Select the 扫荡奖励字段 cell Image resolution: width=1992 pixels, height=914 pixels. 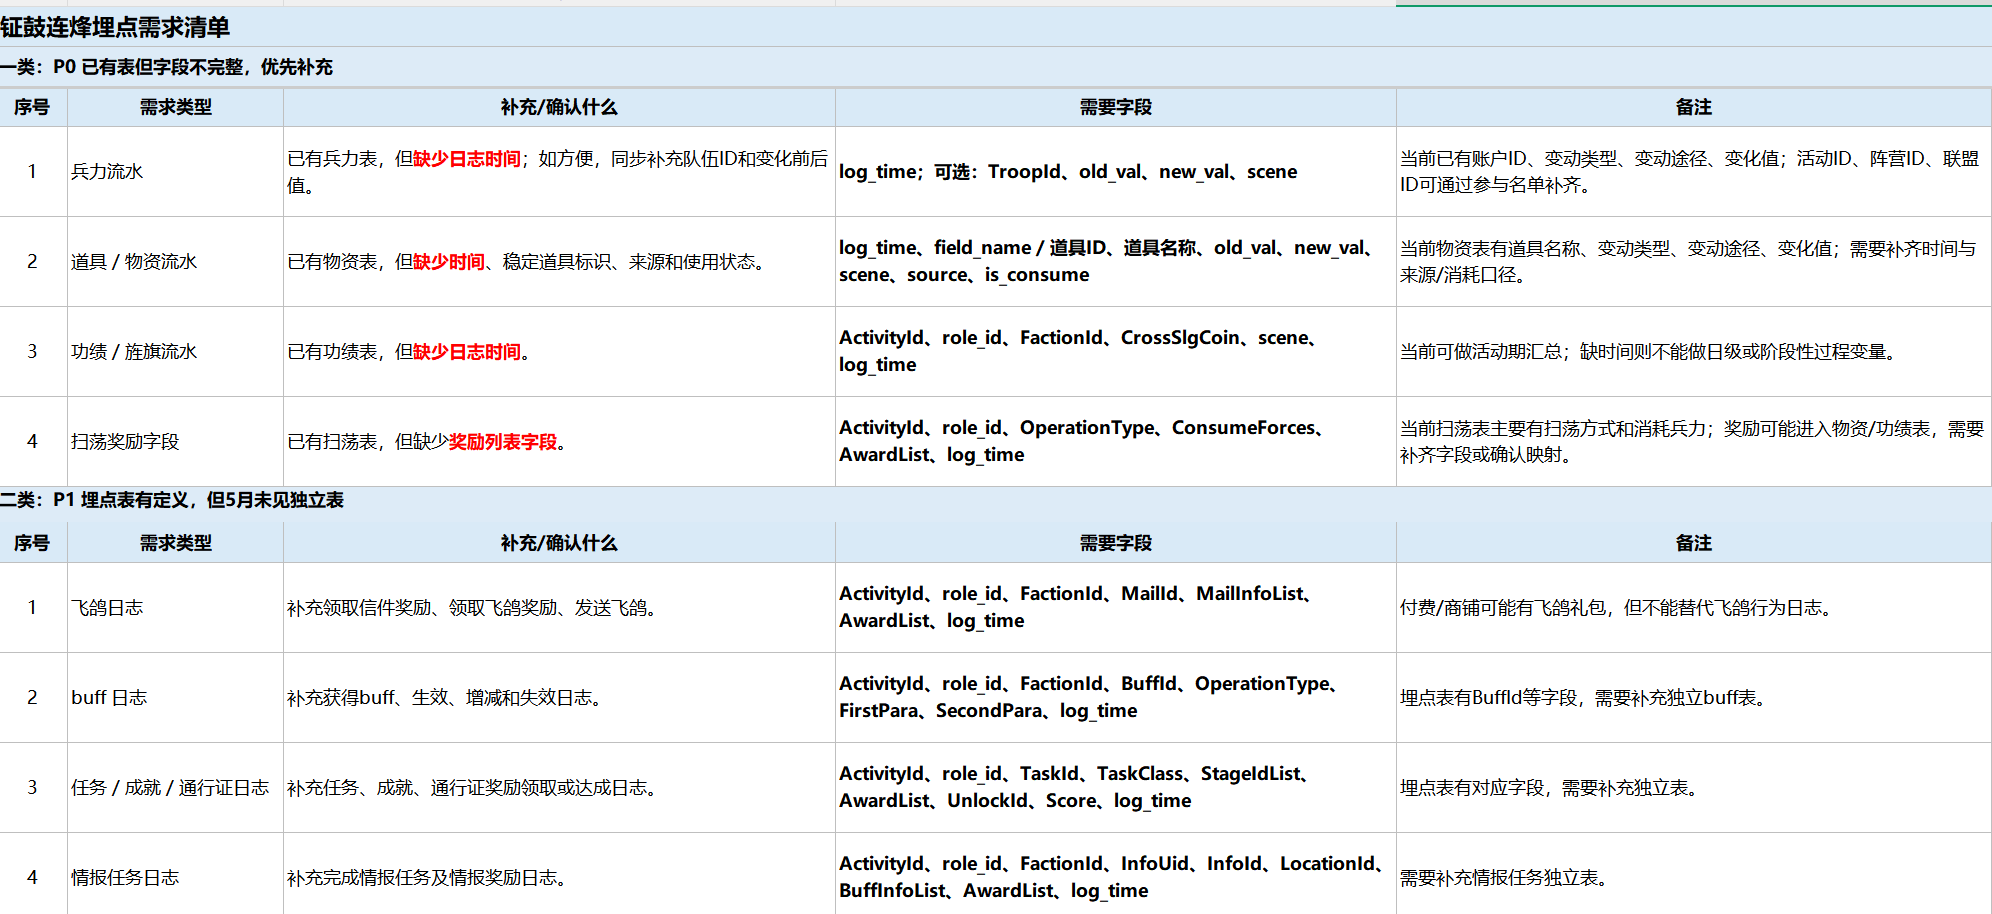click(x=176, y=442)
